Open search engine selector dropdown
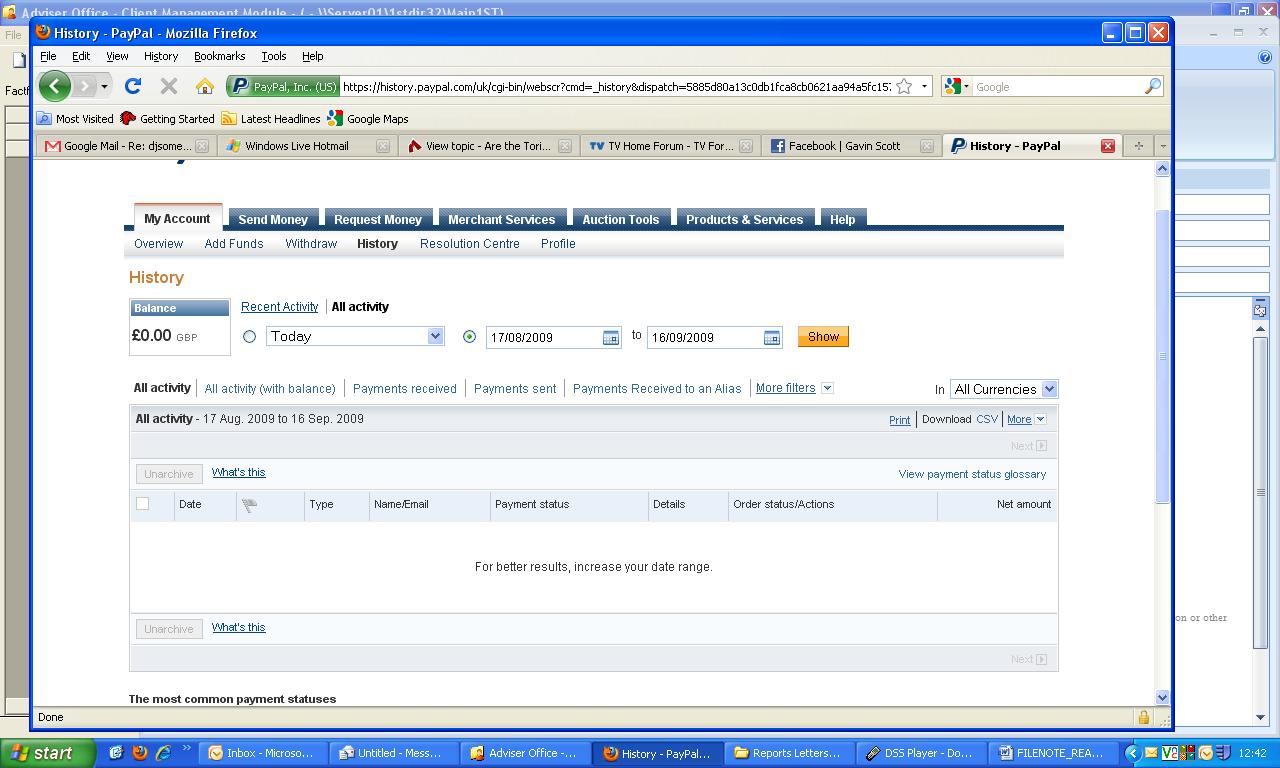This screenshot has width=1280, height=768. (x=956, y=87)
